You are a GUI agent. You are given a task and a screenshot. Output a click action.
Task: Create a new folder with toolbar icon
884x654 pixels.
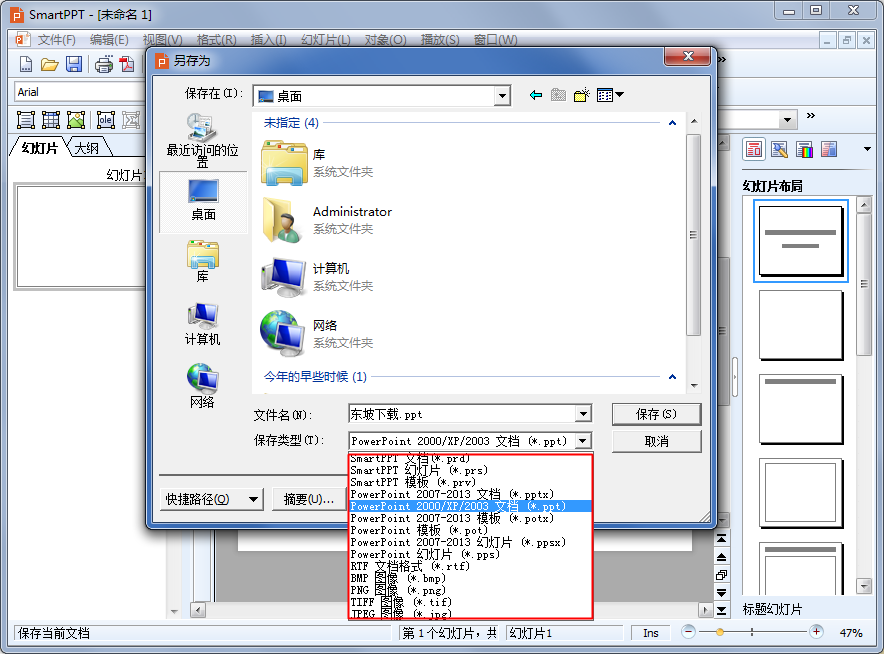(x=582, y=95)
